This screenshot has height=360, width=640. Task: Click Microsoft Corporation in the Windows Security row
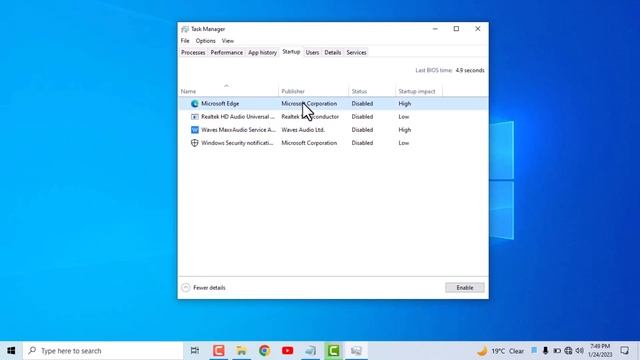pyautogui.click(x=309, y=143)
